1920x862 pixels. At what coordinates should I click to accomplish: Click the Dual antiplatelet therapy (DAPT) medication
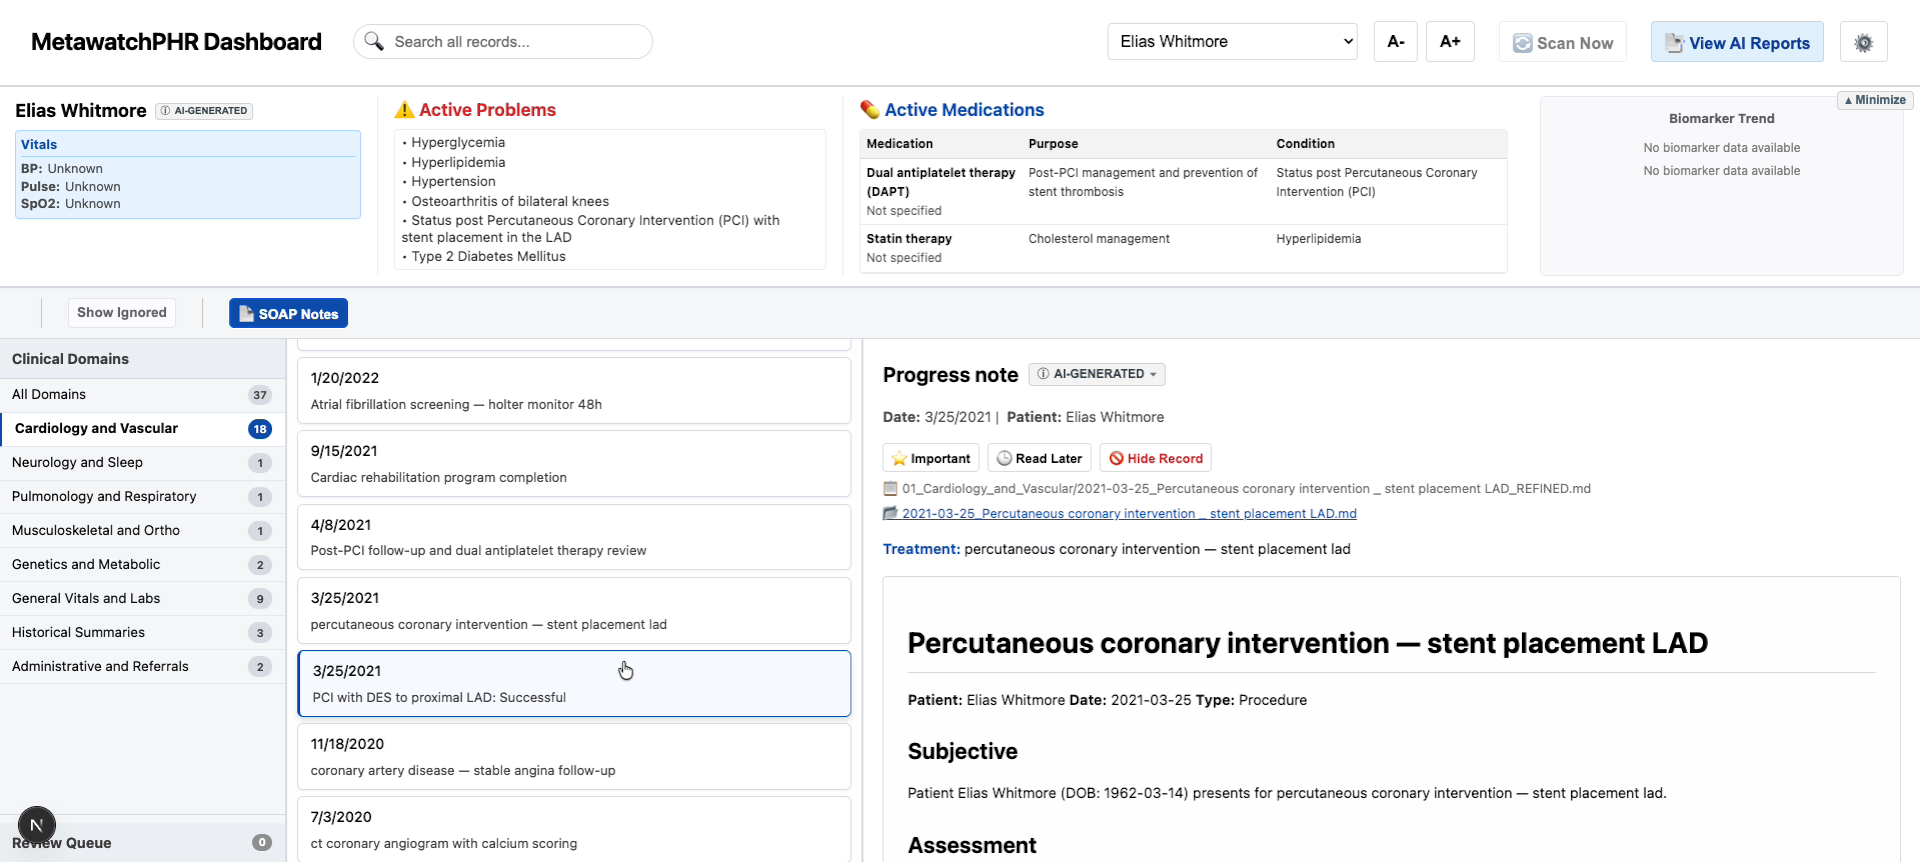pyautogui.click(x=940, y=182)
